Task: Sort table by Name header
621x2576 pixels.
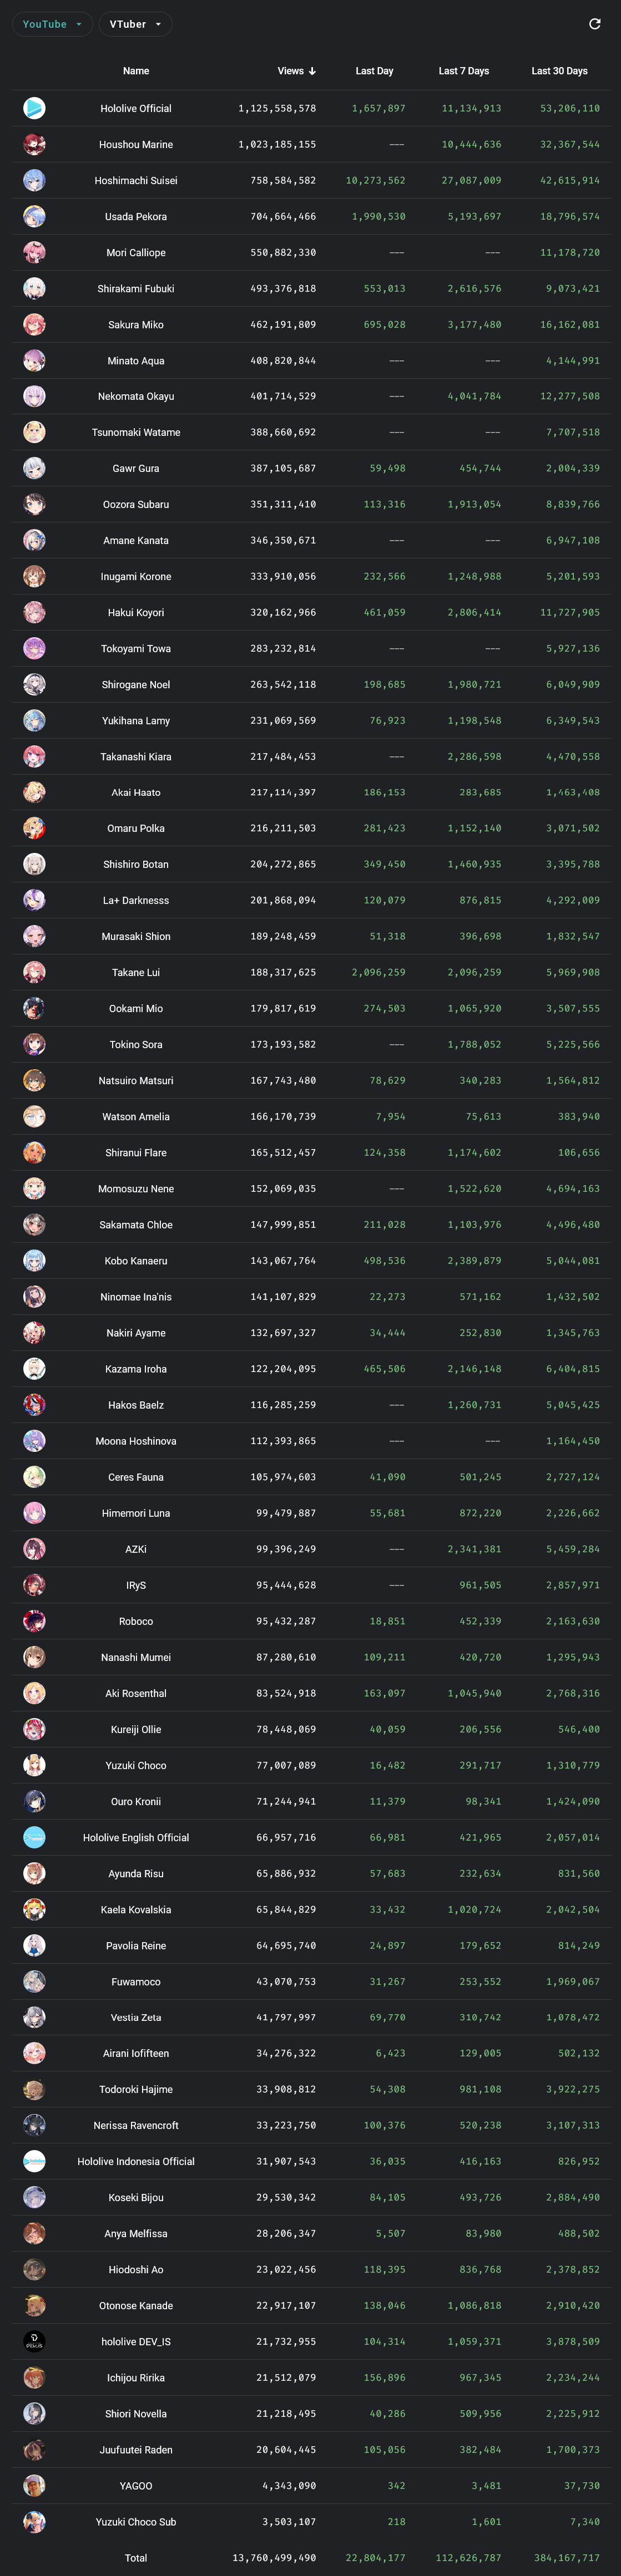Action: point(136,71)
